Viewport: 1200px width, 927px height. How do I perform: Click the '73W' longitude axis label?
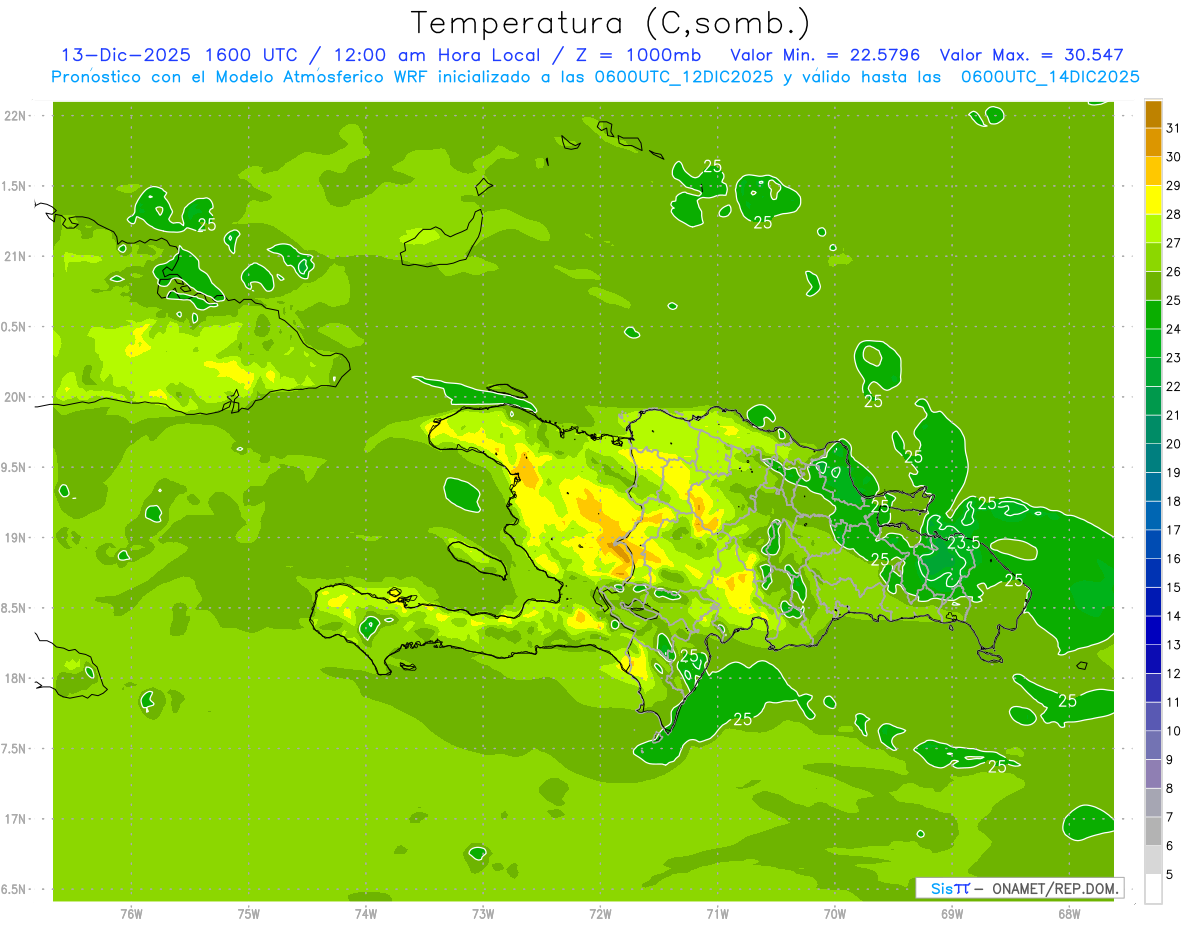pyautogui.click(x=483, y=914)
